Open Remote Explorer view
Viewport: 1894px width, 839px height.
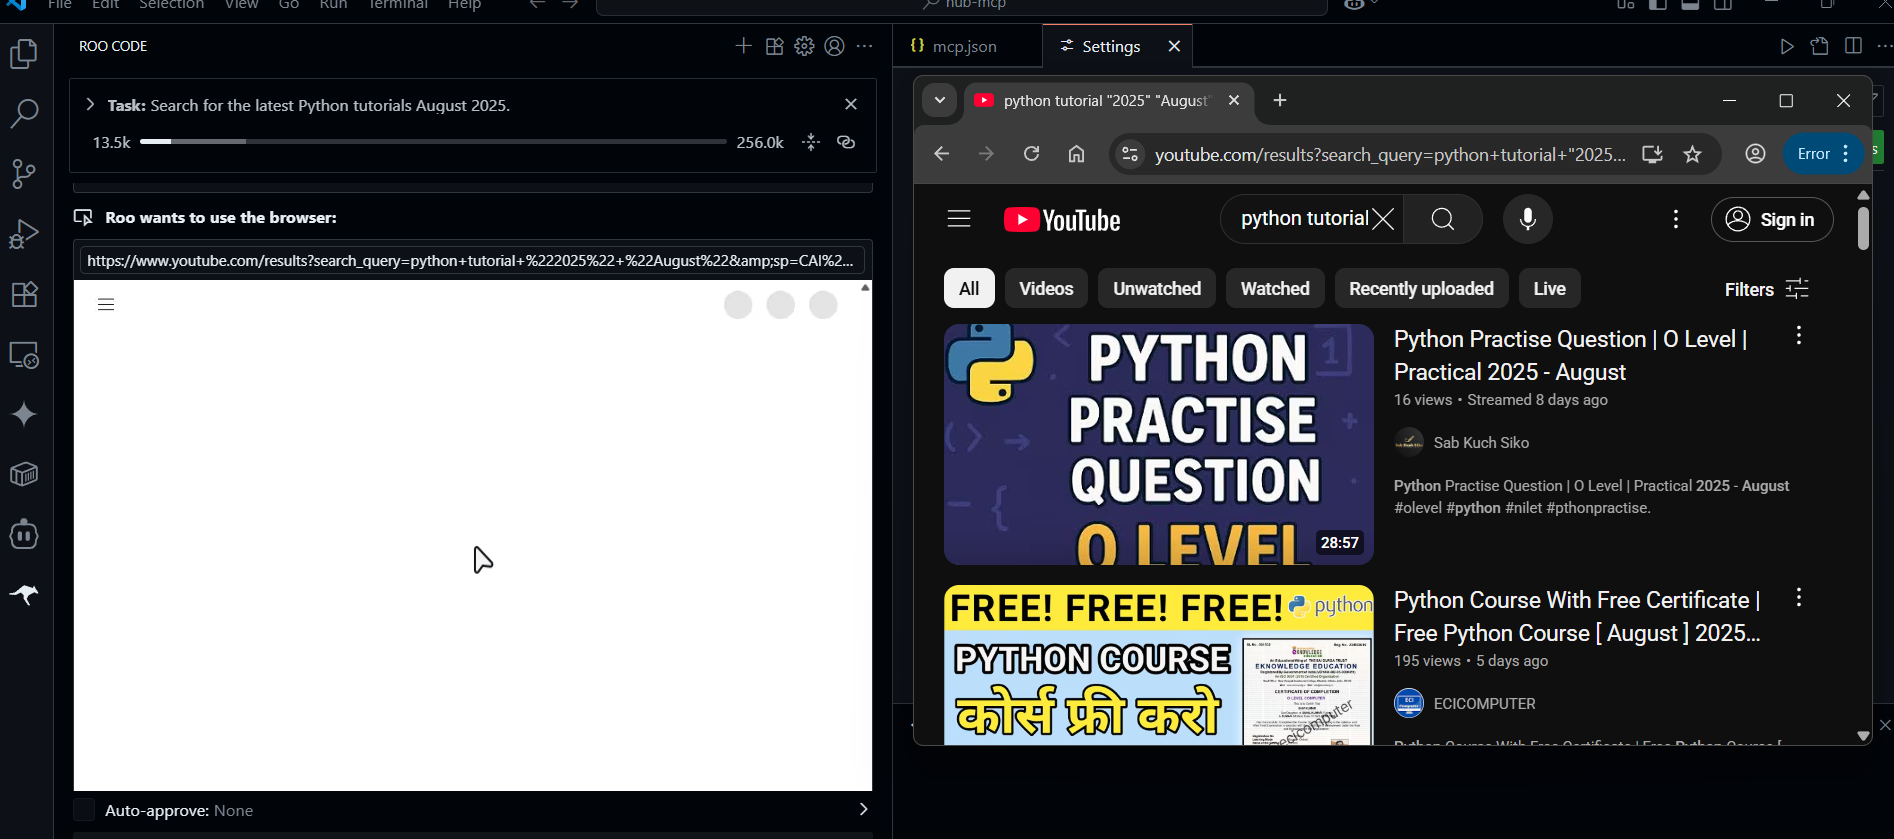pos(24,355)
